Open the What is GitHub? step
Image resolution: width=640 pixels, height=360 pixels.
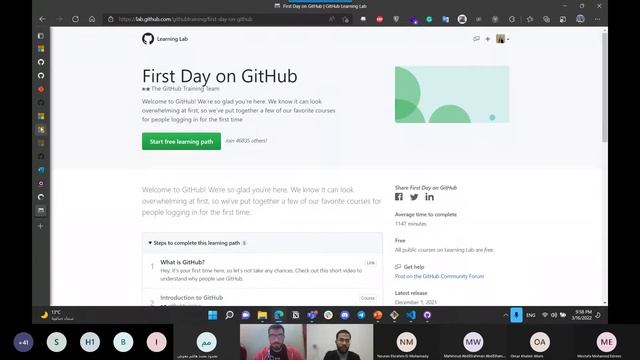click(x=182, y=262)
